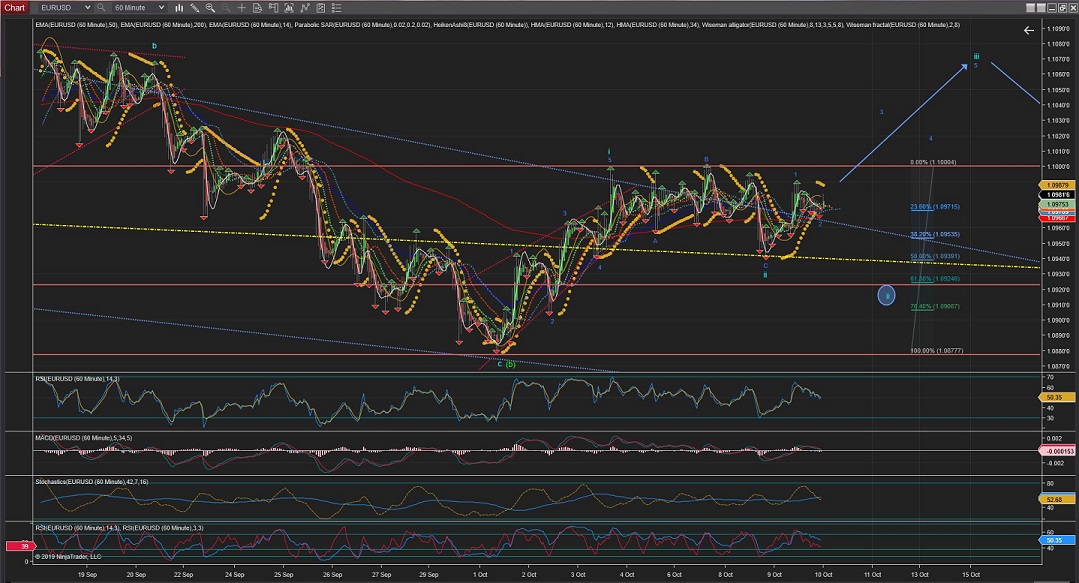Screen dimensions: 1079x583
Task: Click the red 39 marker at bottom left
Action: click(x=21, y=547)
